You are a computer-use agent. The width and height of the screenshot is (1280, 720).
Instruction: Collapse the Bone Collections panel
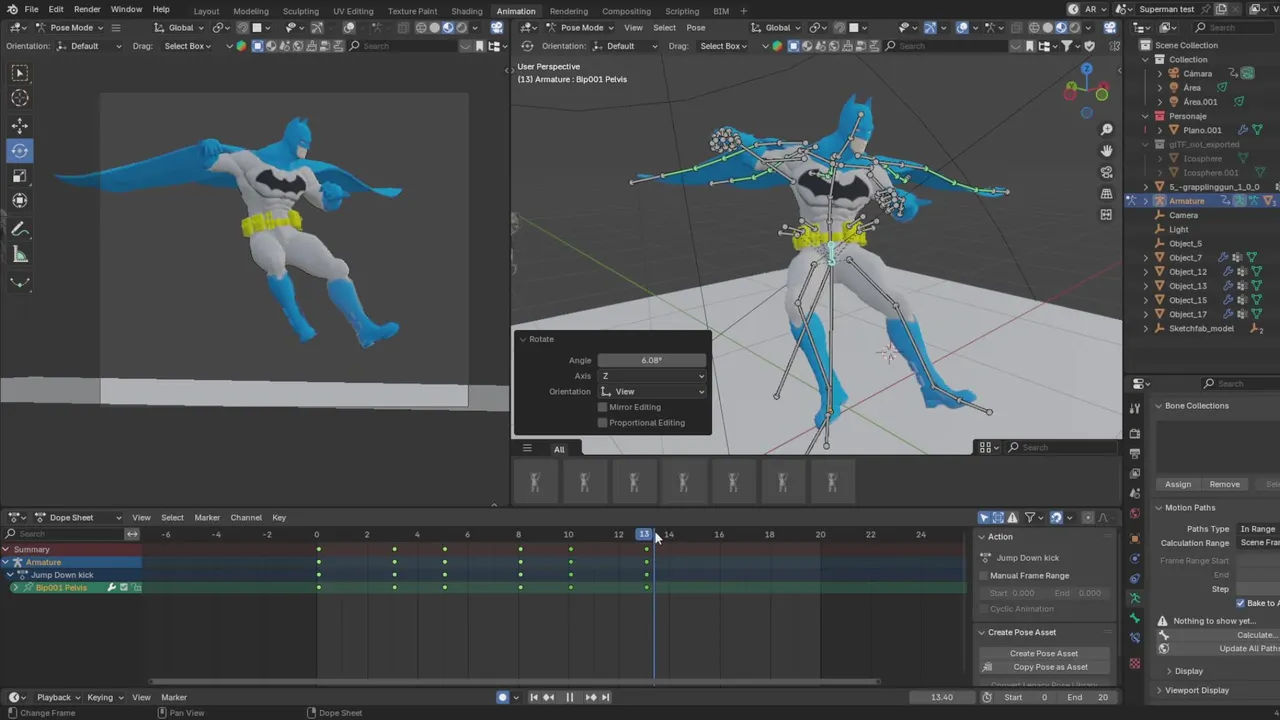tap(1159, 405)
